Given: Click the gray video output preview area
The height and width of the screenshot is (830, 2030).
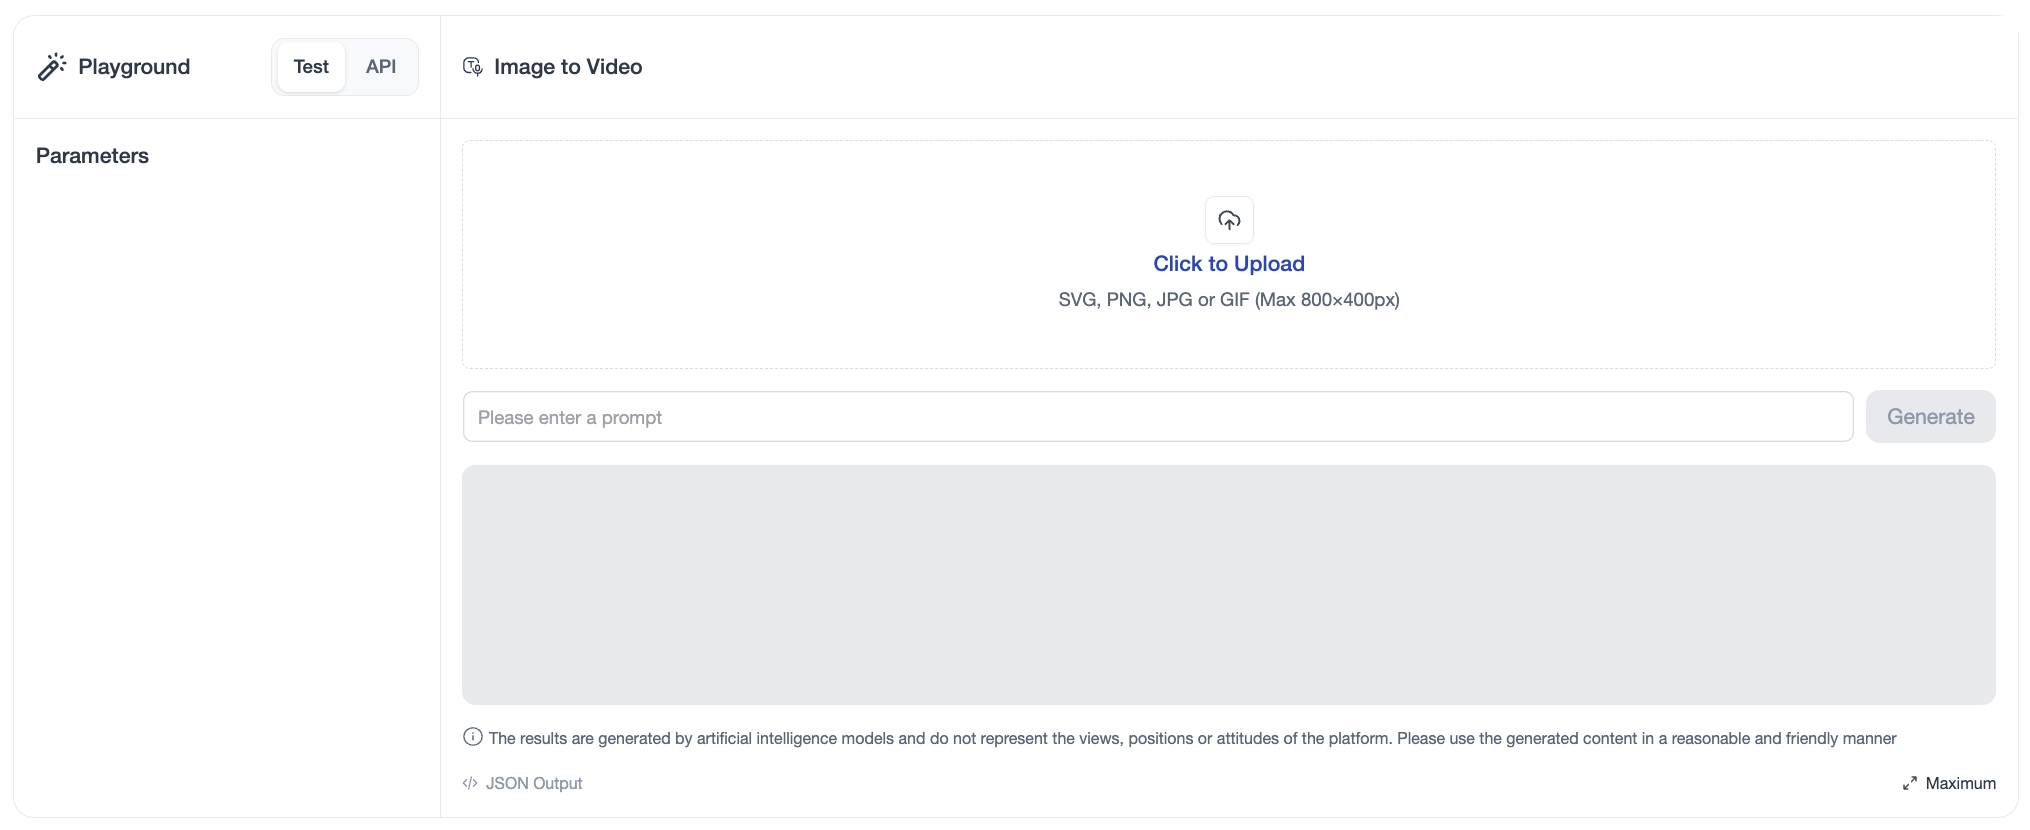Looking at the screenshot, I should click(x=1228, y=585).
